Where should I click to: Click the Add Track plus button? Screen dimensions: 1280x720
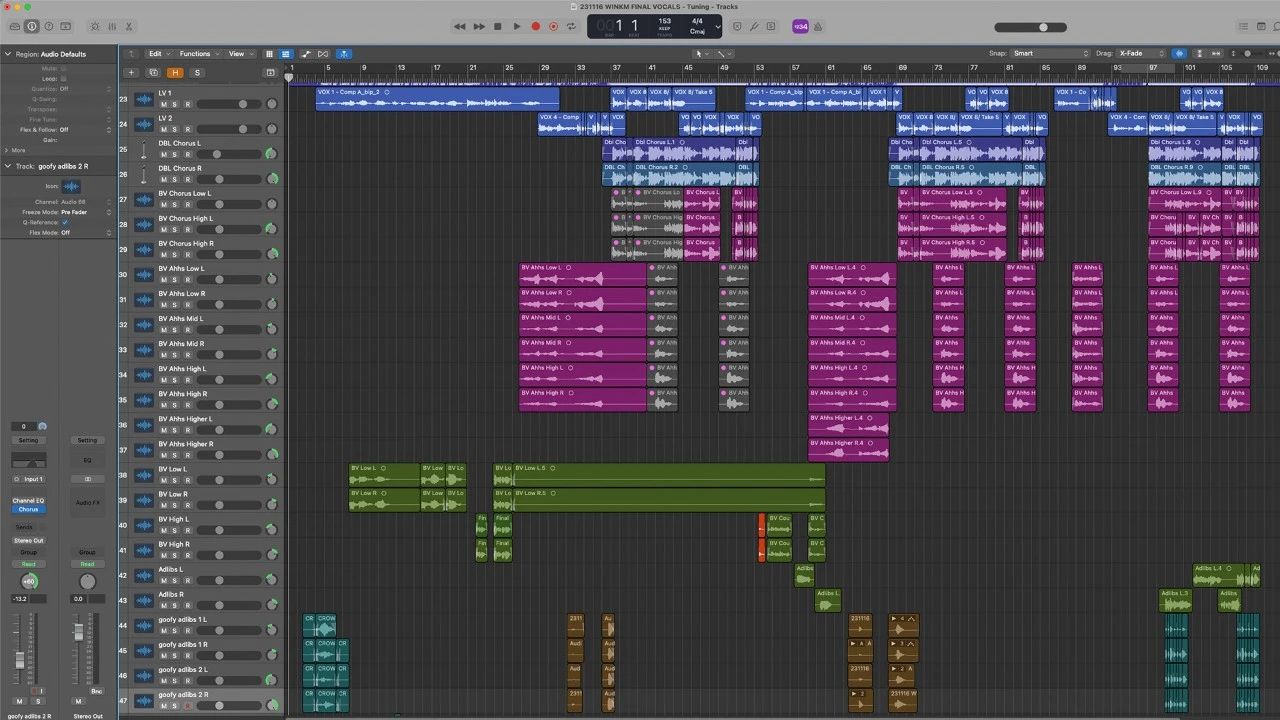[x=130, y=73]
